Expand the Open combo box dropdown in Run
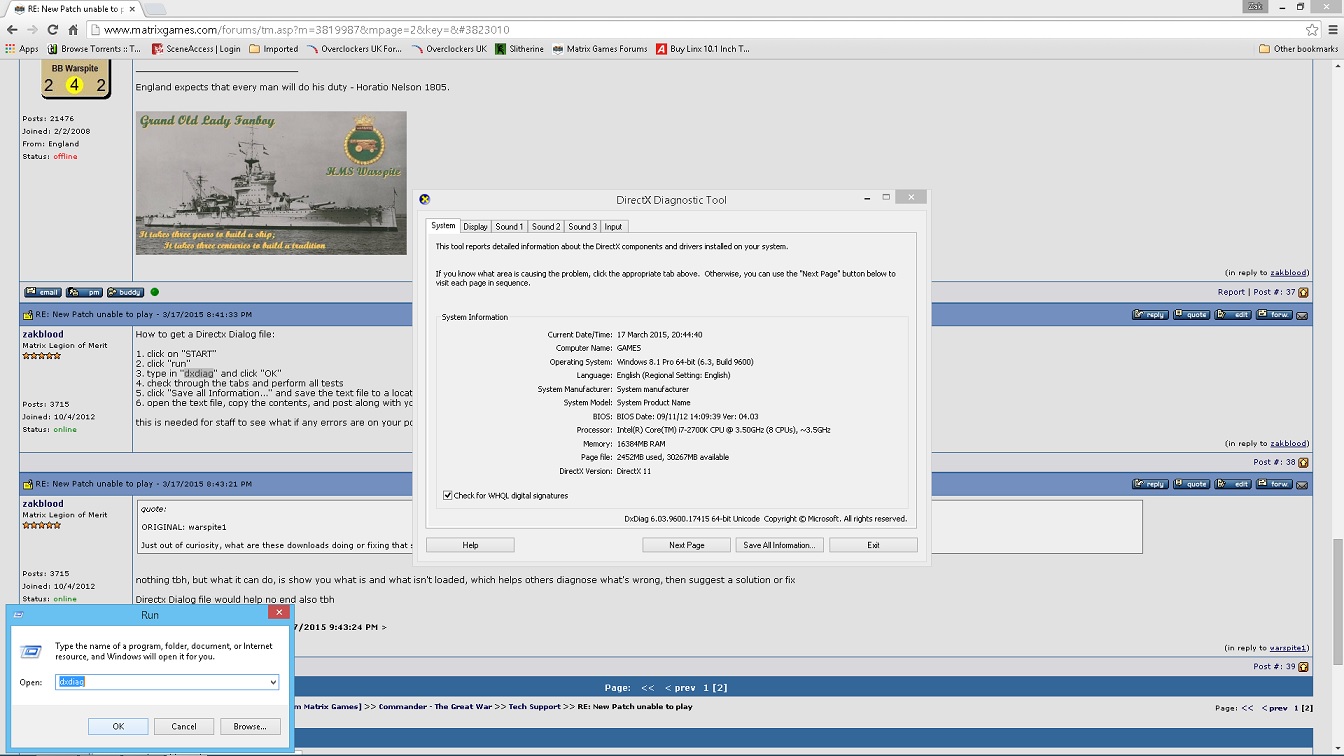This screenshot has height=756, width=1344. click(x=272, y=682)
